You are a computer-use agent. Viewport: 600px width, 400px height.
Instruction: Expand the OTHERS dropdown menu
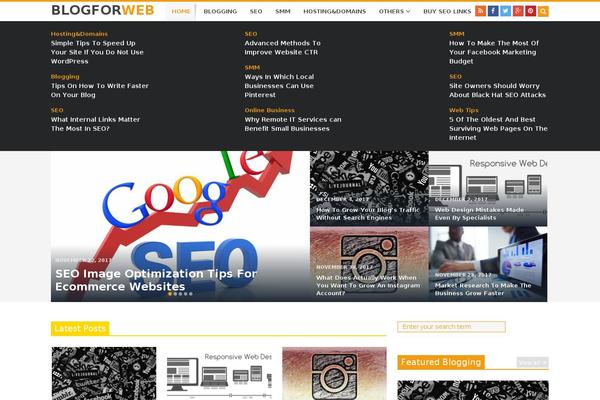[x=395, y=11]
